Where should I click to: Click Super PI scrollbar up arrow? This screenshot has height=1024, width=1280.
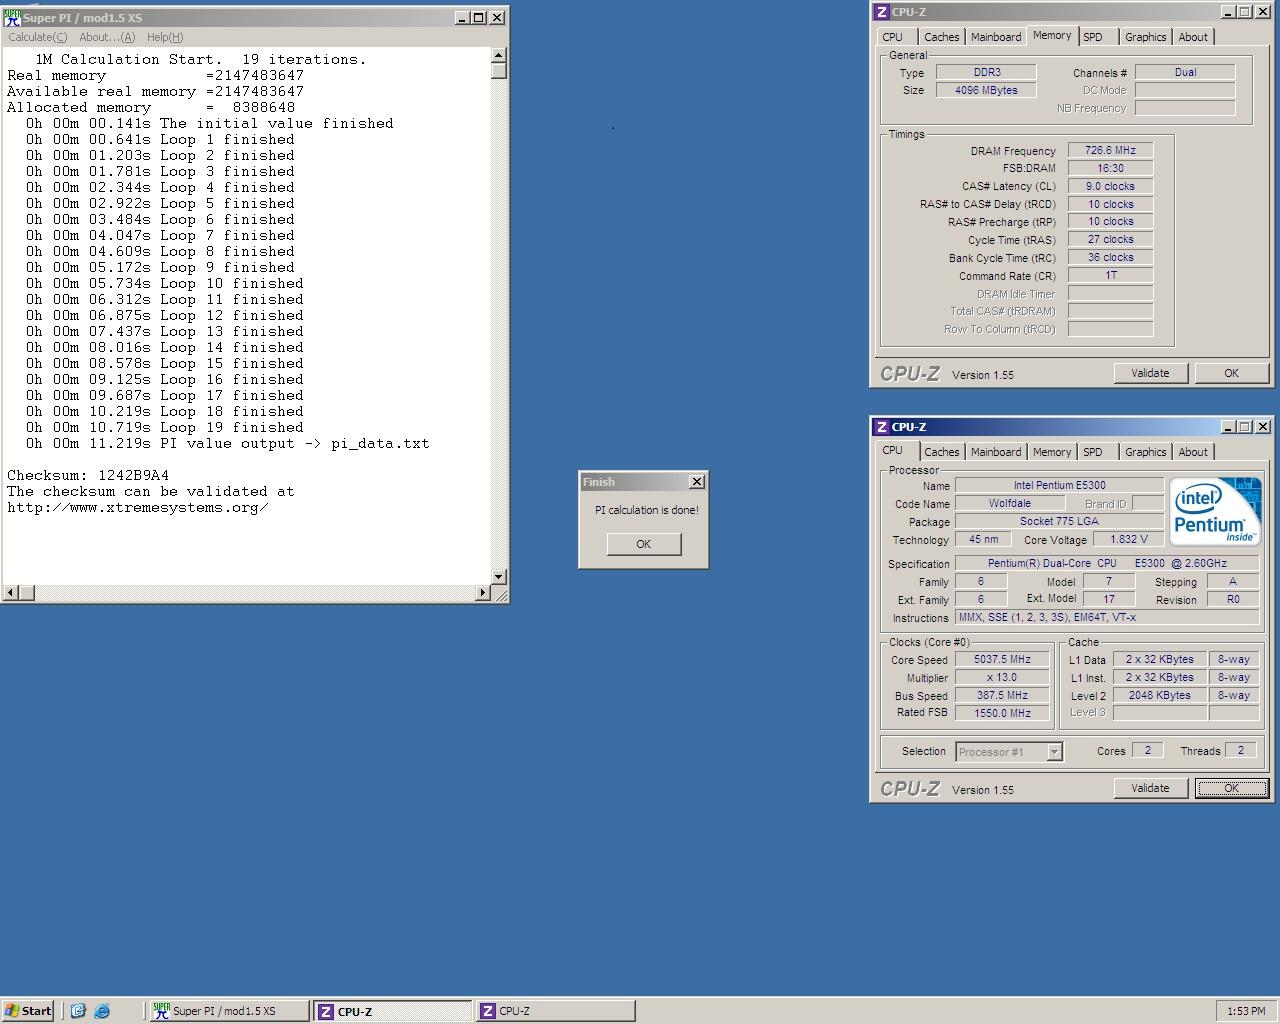[499, 56]
